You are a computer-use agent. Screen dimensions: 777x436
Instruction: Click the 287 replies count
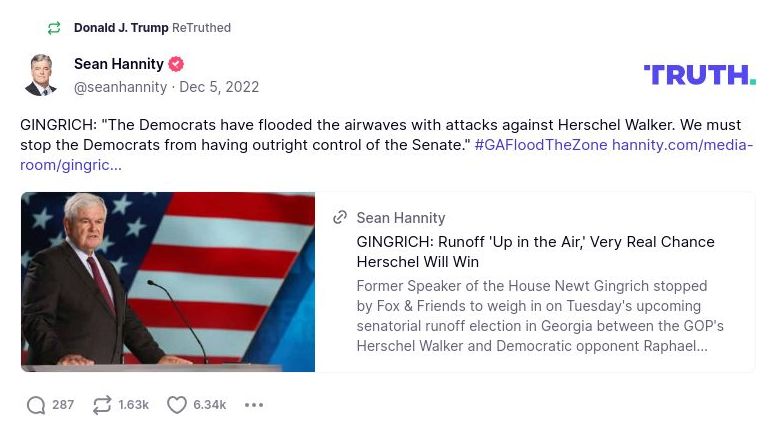coord(63,405)
